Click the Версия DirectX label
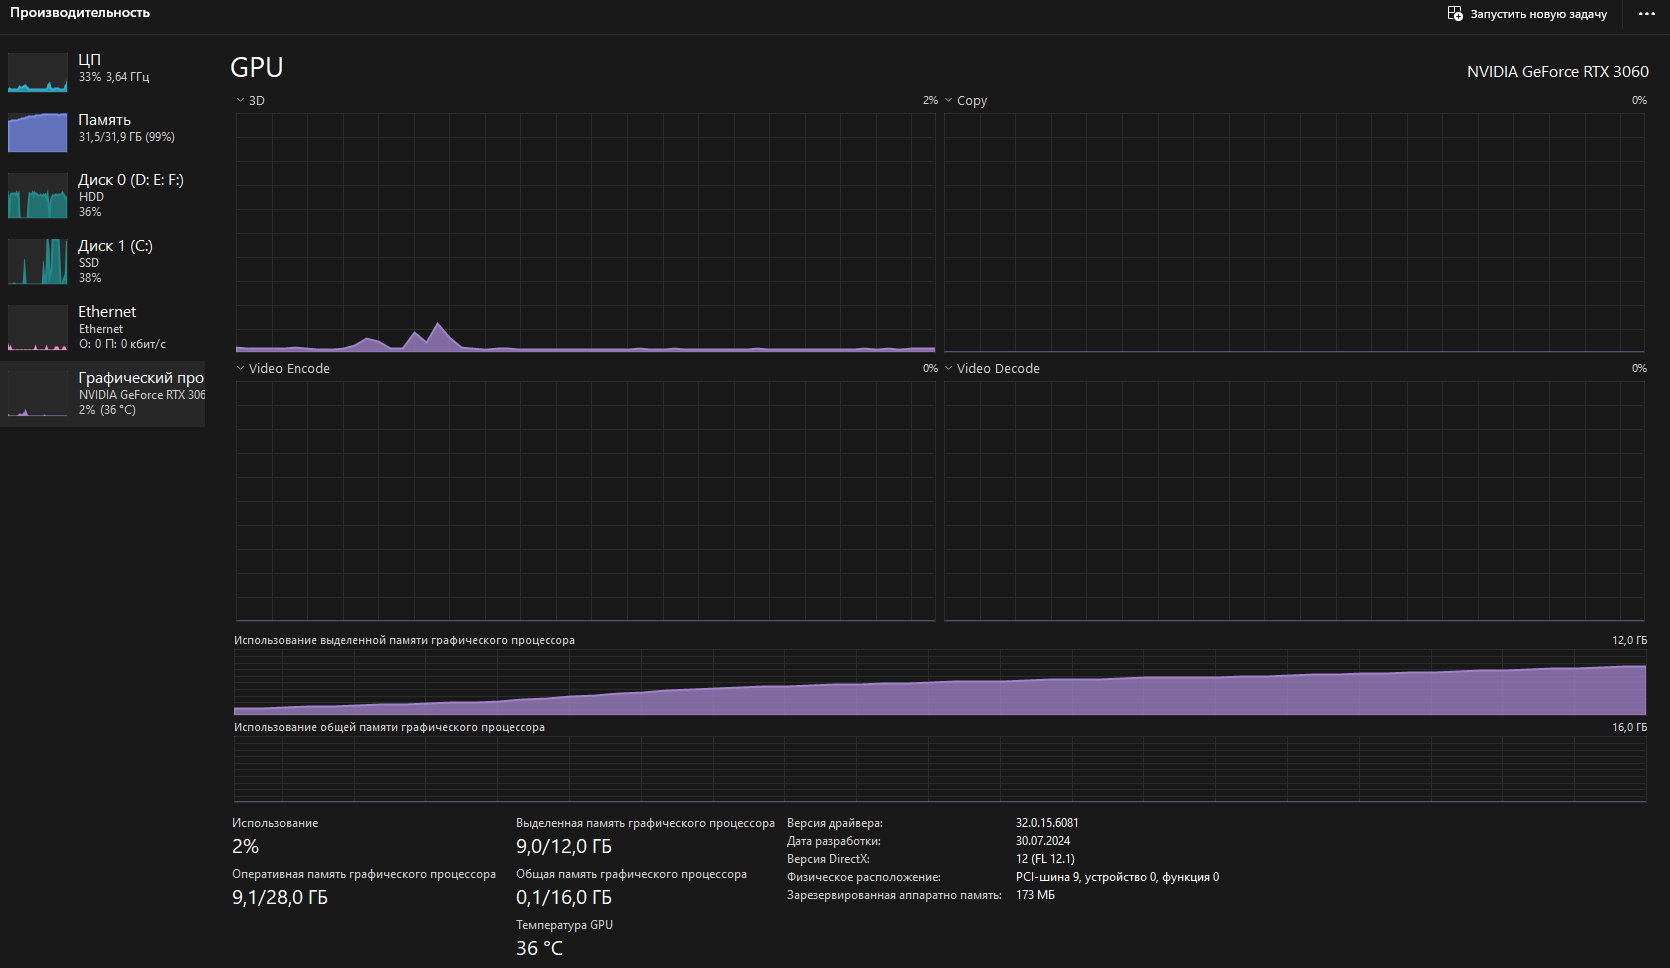Screen dimensions: 1670x968 click(828, 859)
